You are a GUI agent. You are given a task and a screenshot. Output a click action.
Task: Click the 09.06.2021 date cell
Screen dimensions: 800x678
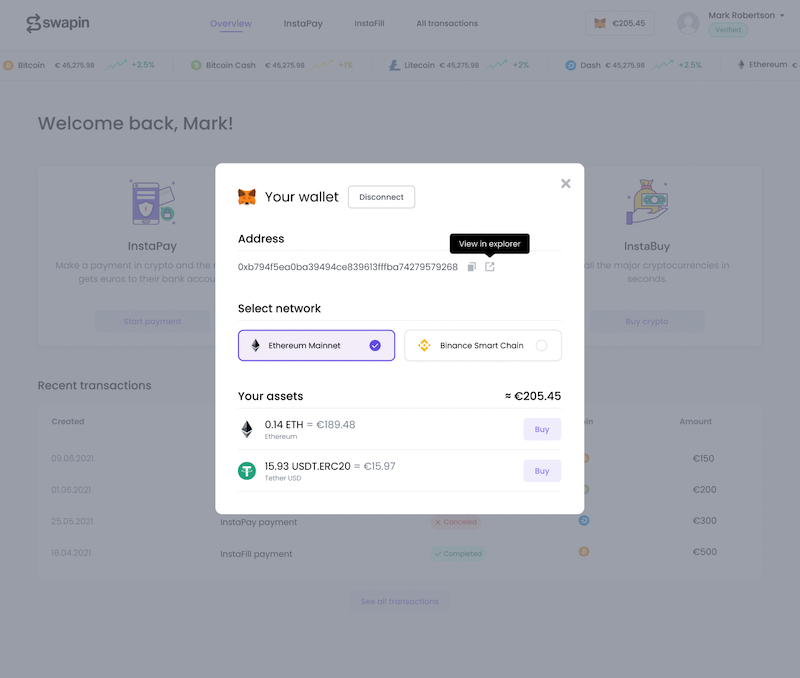point(72,458)
